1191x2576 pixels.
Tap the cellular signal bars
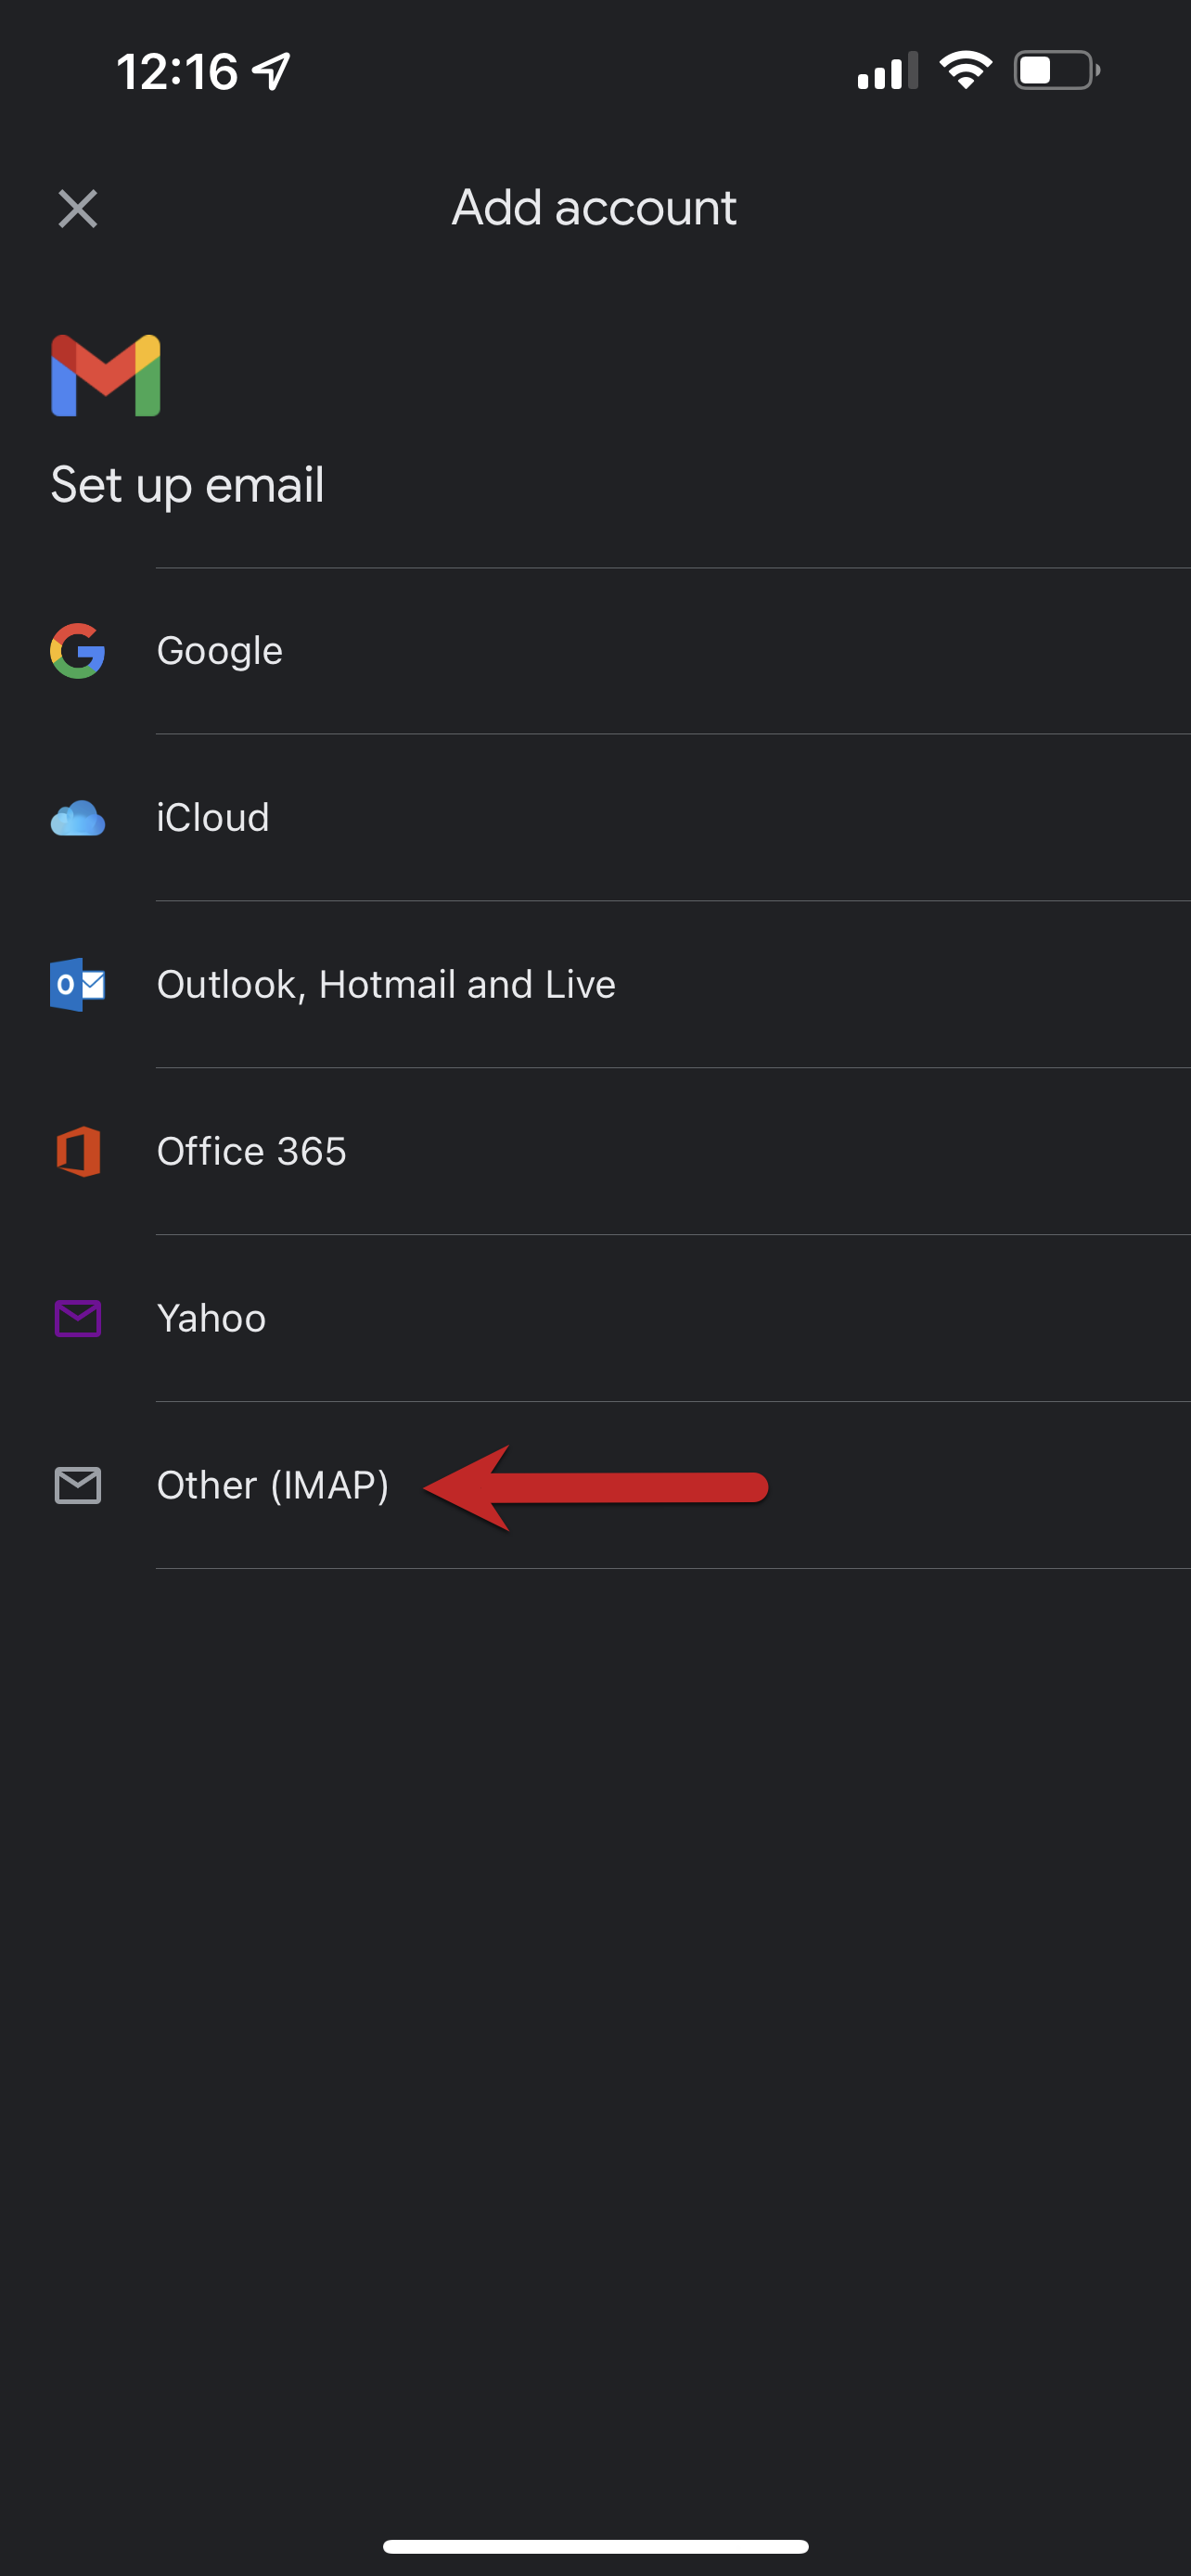tap(887, 71)
